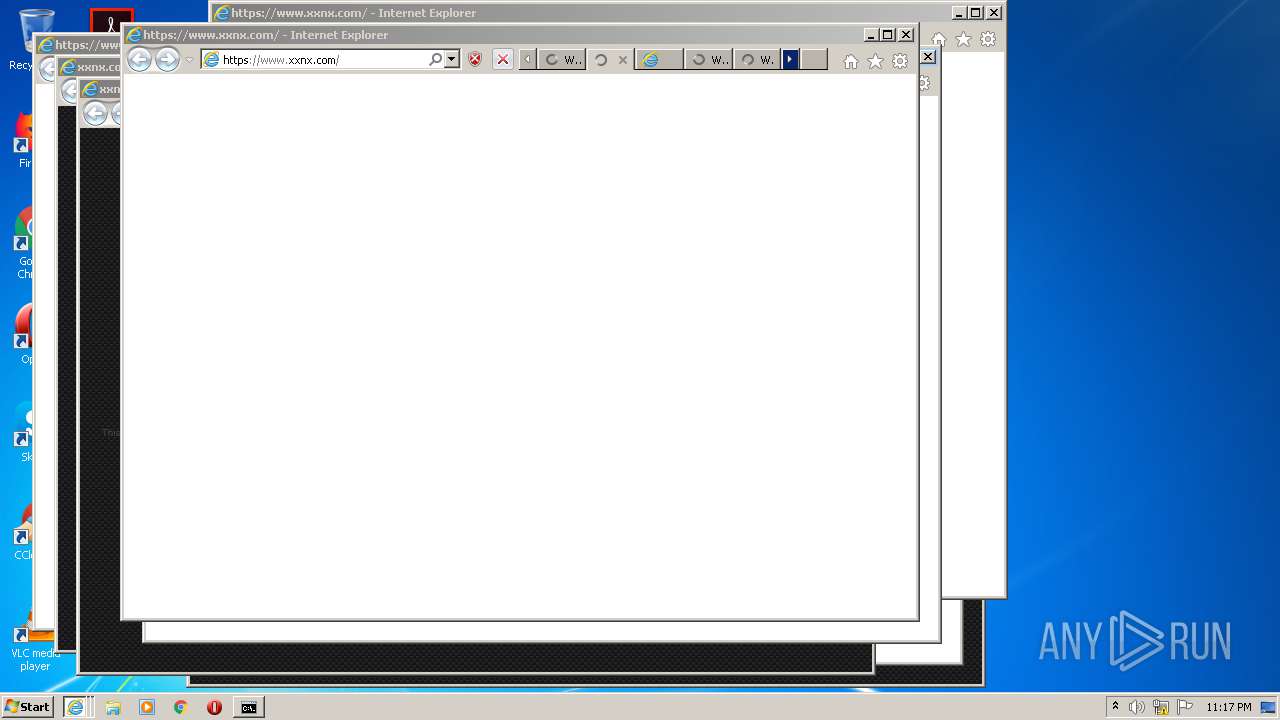Viewport: 1280px width, 720px height.
Task: Switch to the last loading 'W.' tab
Action: pos(757,59)
